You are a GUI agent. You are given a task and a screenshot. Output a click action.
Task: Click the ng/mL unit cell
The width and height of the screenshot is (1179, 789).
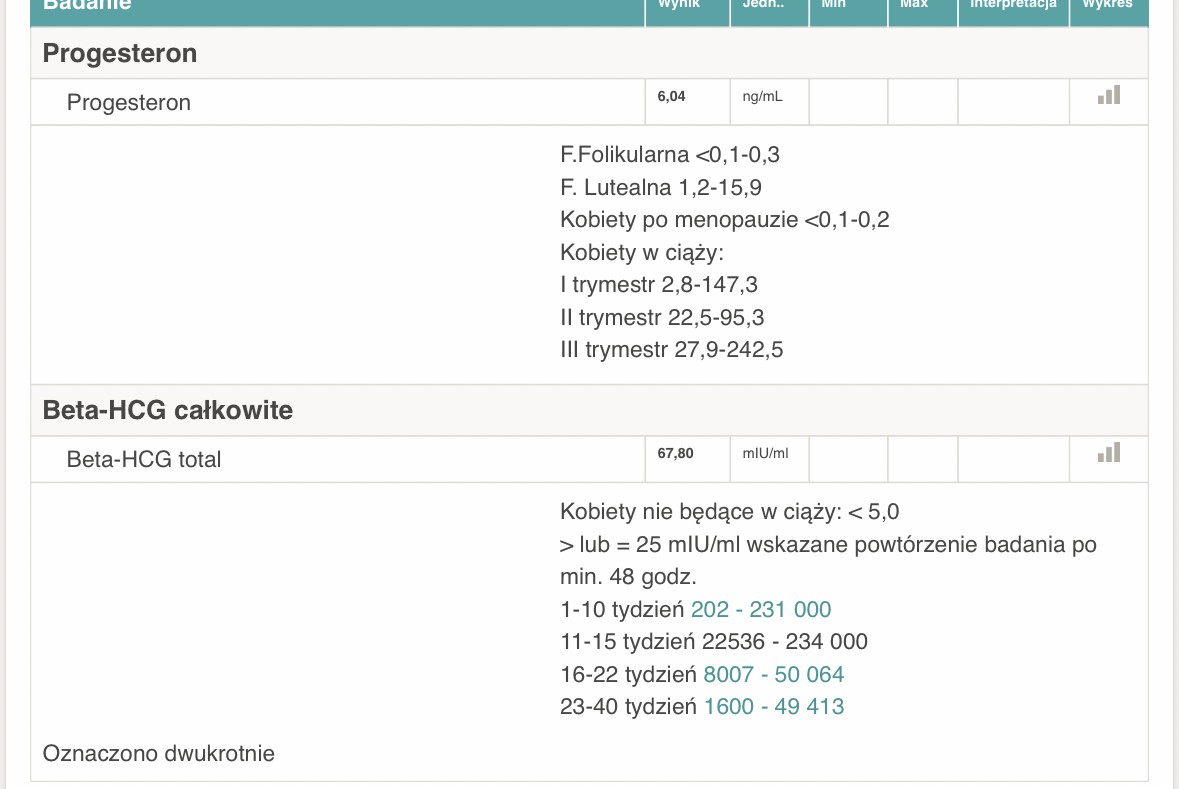pyautogui.click(x=762, y=97)
